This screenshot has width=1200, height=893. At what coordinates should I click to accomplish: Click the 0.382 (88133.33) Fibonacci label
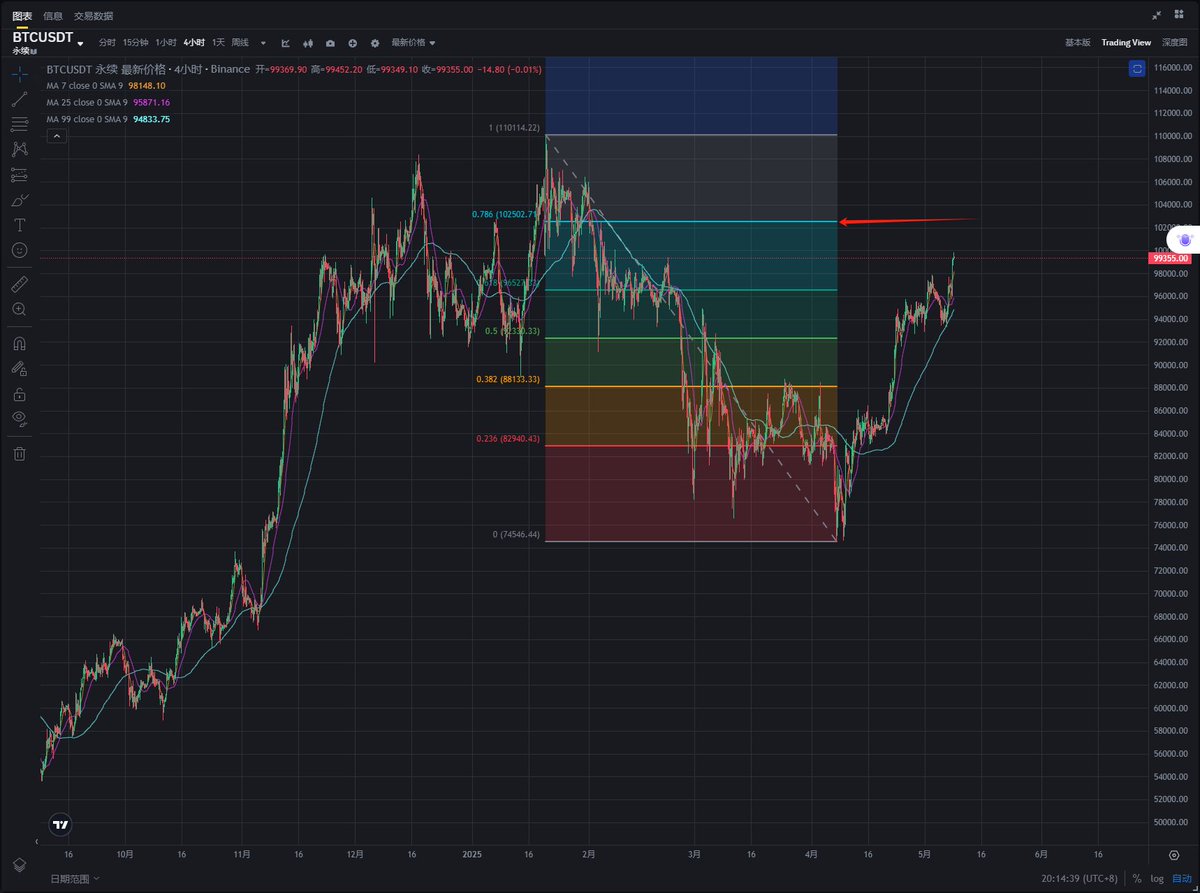507,379
